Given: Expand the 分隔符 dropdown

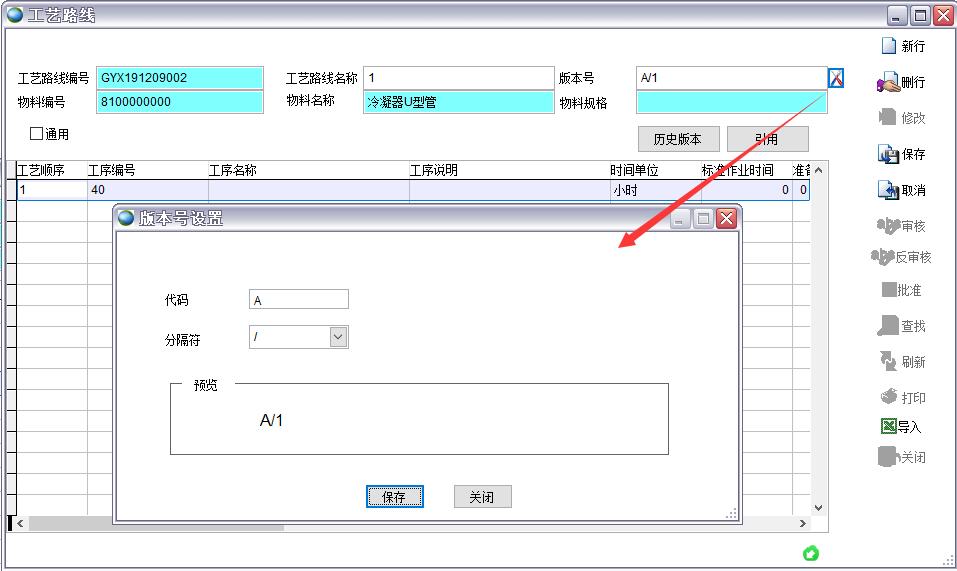Looking at the screenshot, I should [338, 338].
